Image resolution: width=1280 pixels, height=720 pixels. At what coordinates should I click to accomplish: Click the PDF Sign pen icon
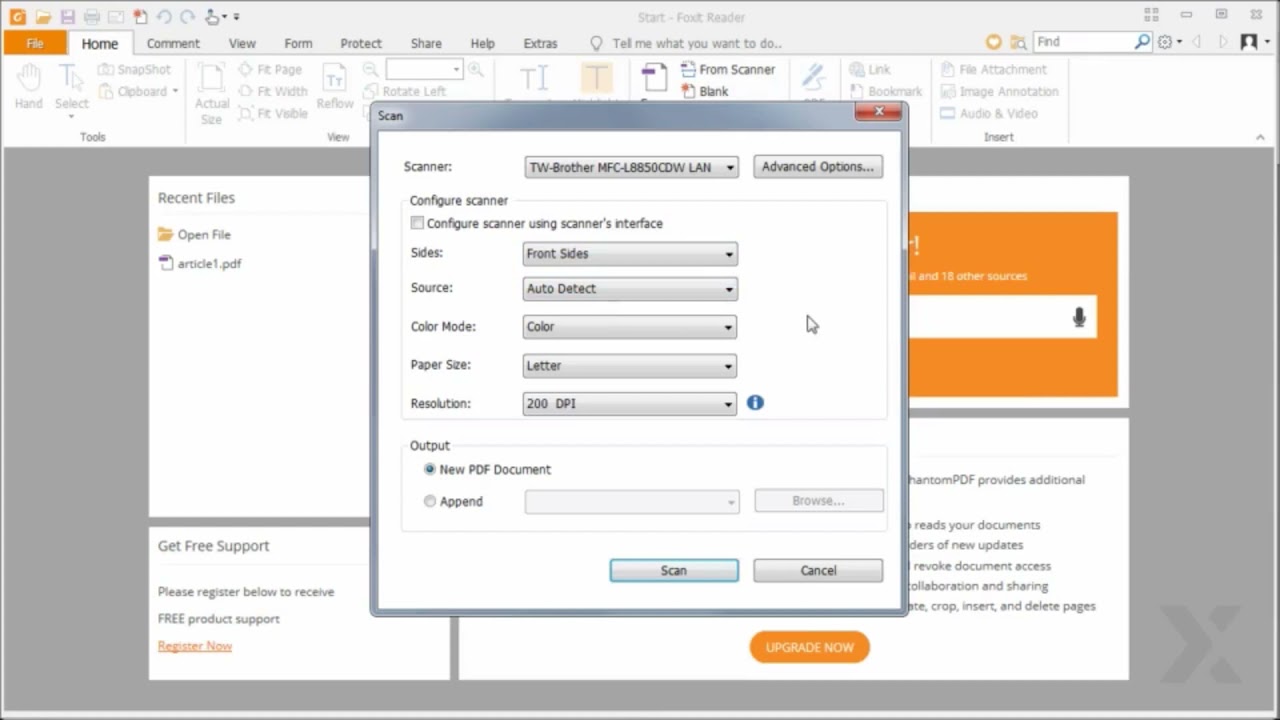coord(814,78)
